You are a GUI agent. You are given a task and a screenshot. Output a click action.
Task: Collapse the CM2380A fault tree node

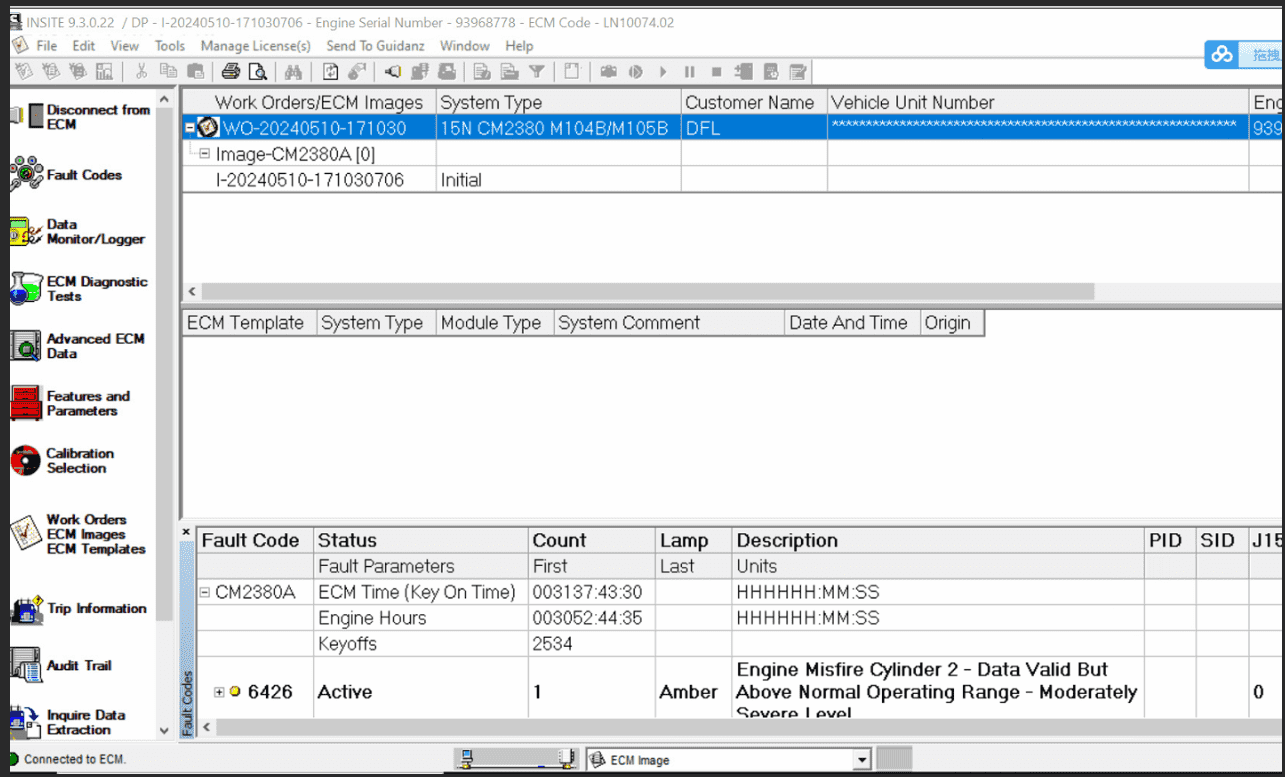205,592
